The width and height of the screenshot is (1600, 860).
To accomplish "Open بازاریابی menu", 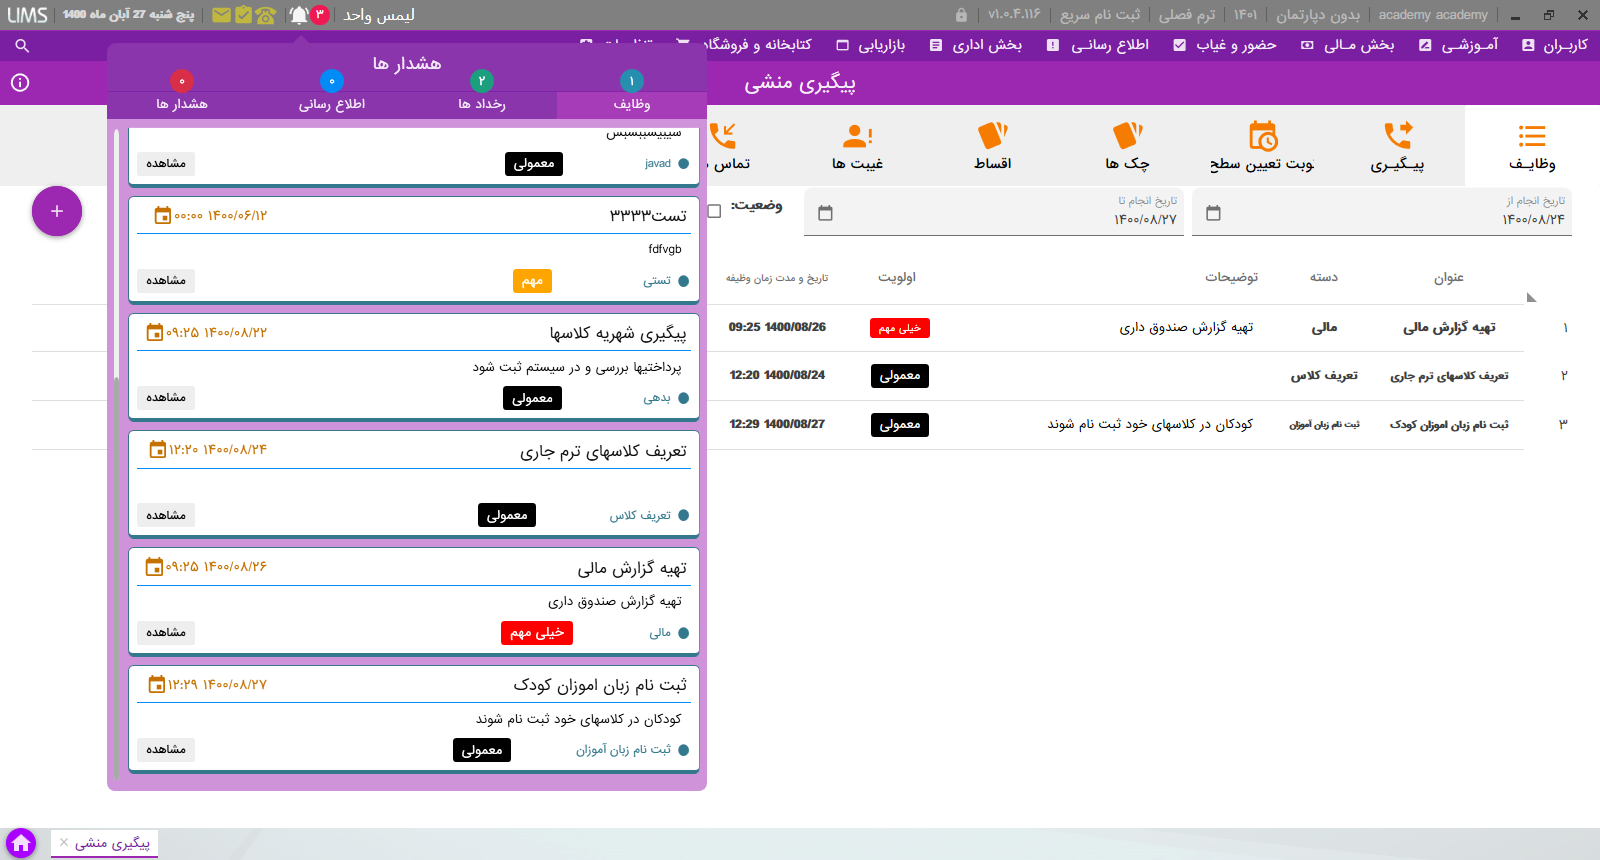I will [x=871, y=45].
